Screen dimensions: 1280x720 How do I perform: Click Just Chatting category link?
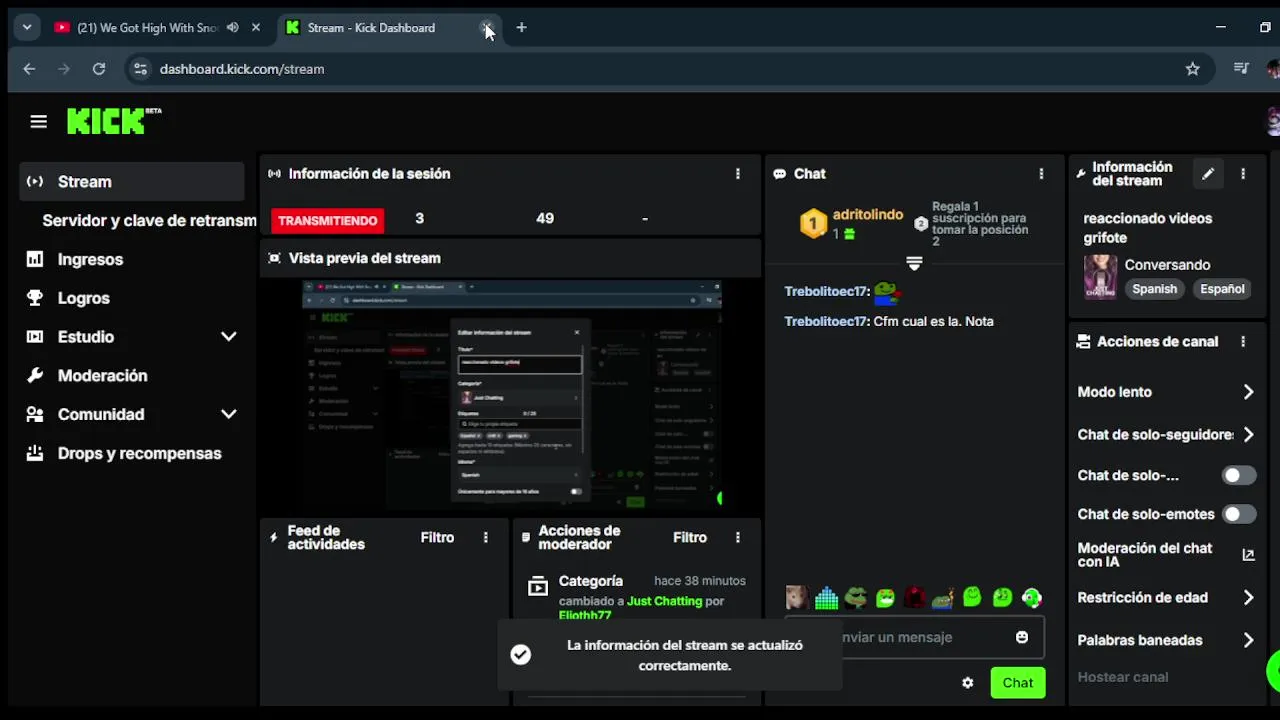click(664, 601)
